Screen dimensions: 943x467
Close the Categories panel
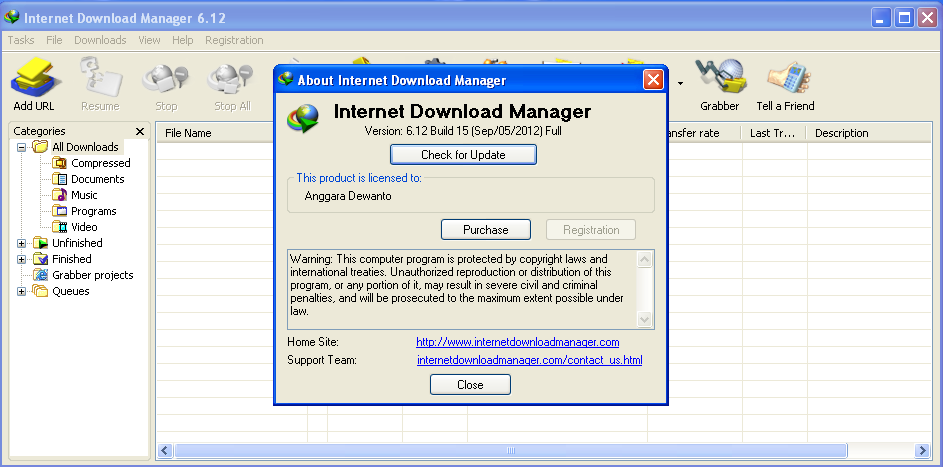[140, 131]
